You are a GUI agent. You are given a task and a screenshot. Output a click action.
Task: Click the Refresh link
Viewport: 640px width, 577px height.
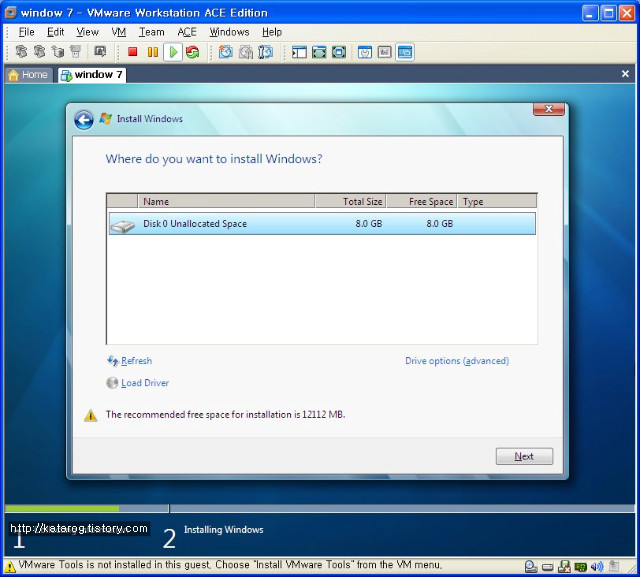(x=136, y=361)
